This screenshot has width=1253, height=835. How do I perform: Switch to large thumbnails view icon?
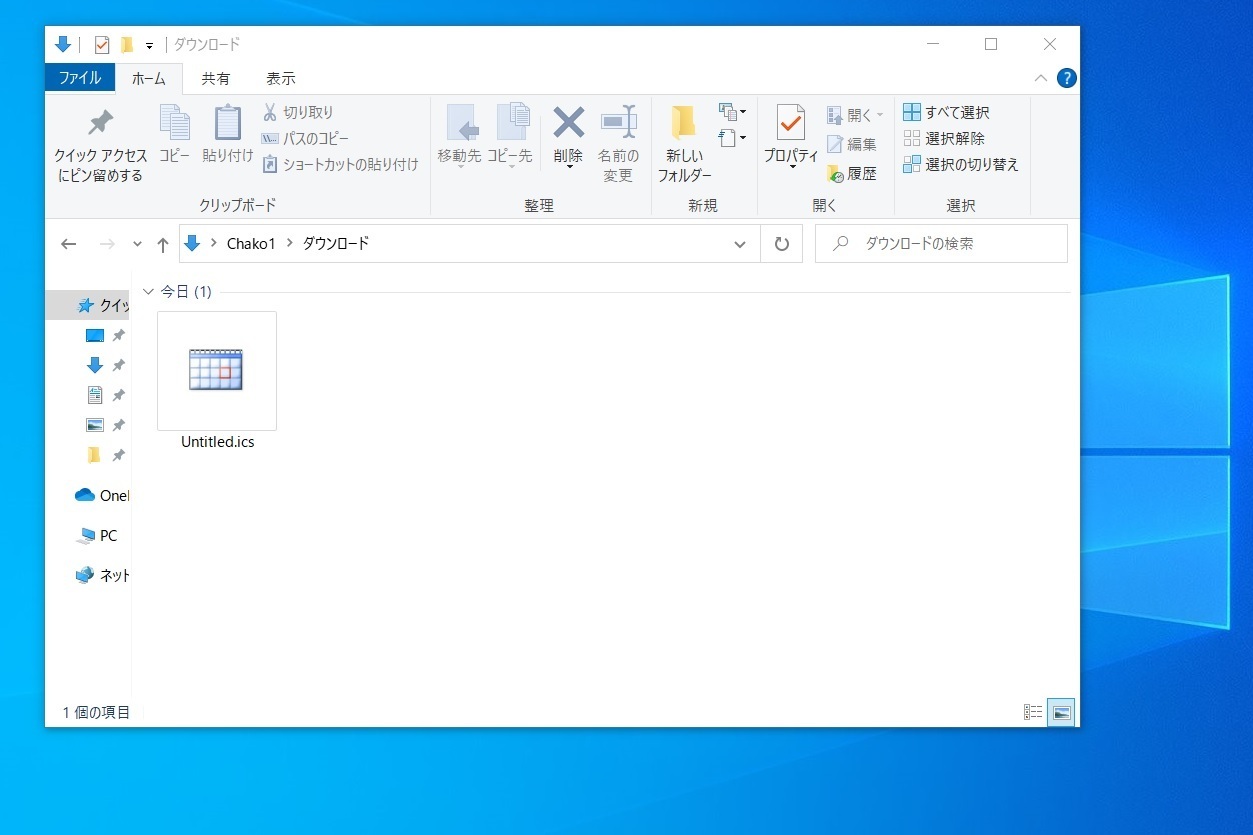click(1061, 712)
